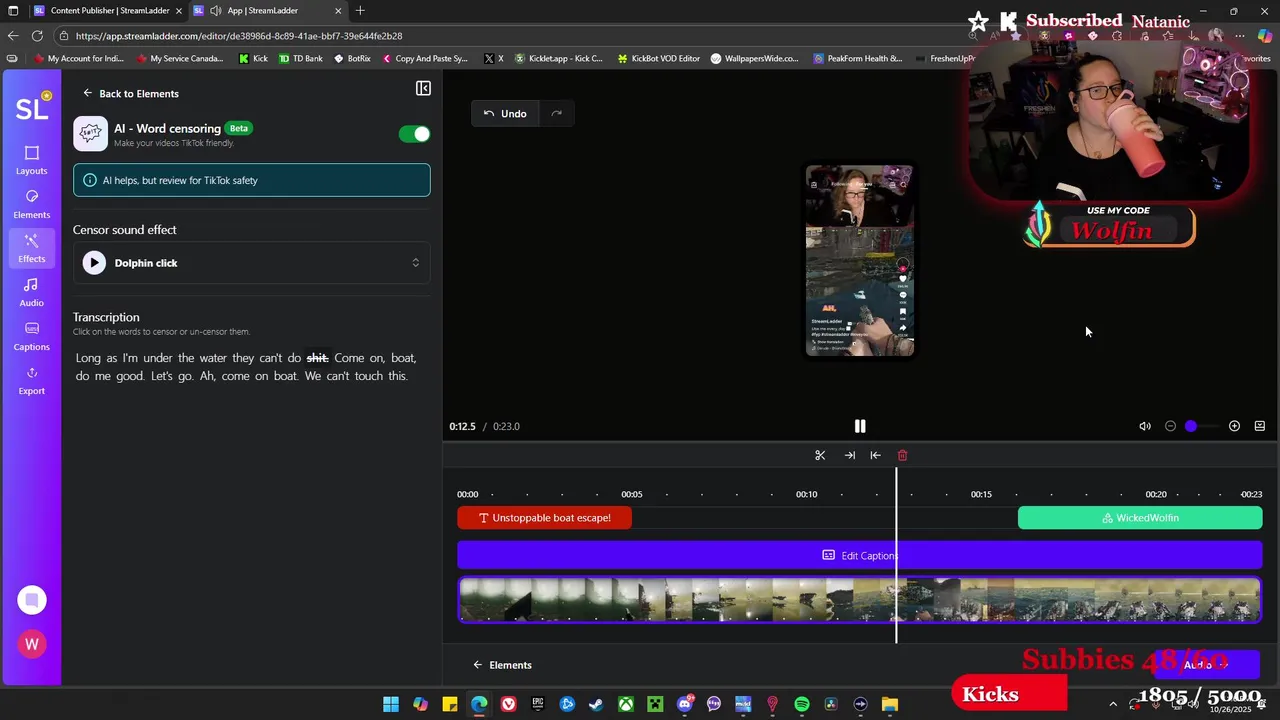Jump to the 00:20 timeline marker

[1155, 494]
